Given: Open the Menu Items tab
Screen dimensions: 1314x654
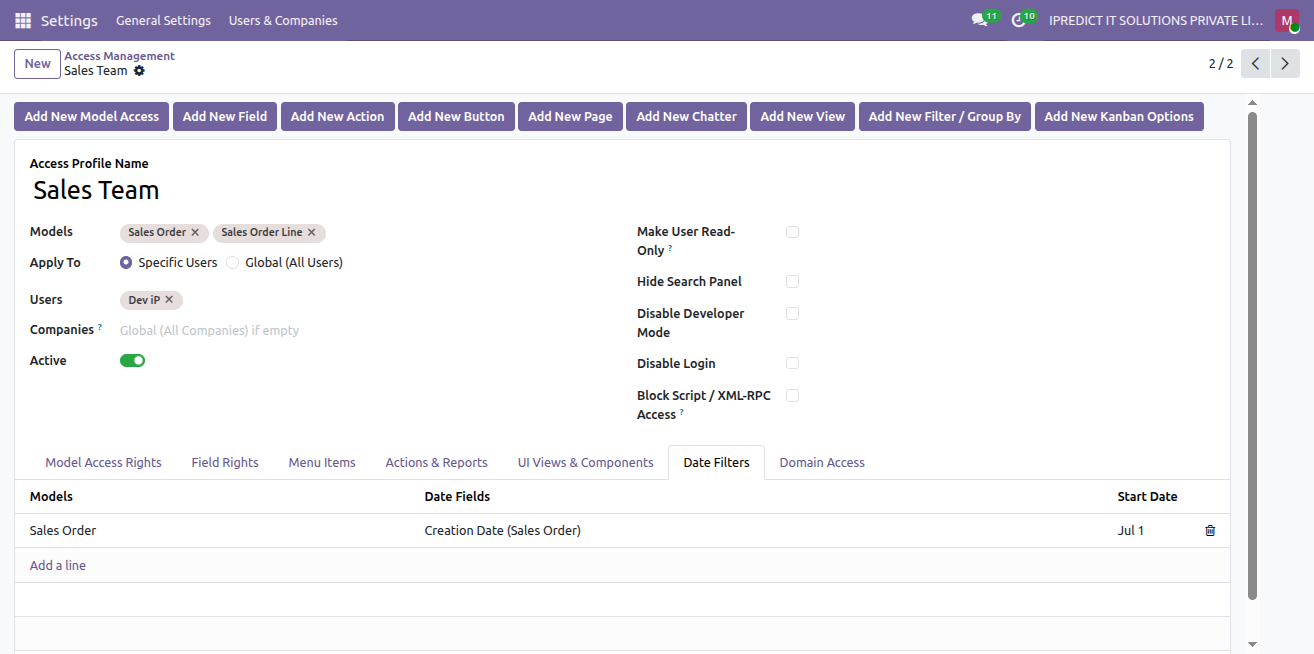Looking at the screenshot, I should pos(322,463).
